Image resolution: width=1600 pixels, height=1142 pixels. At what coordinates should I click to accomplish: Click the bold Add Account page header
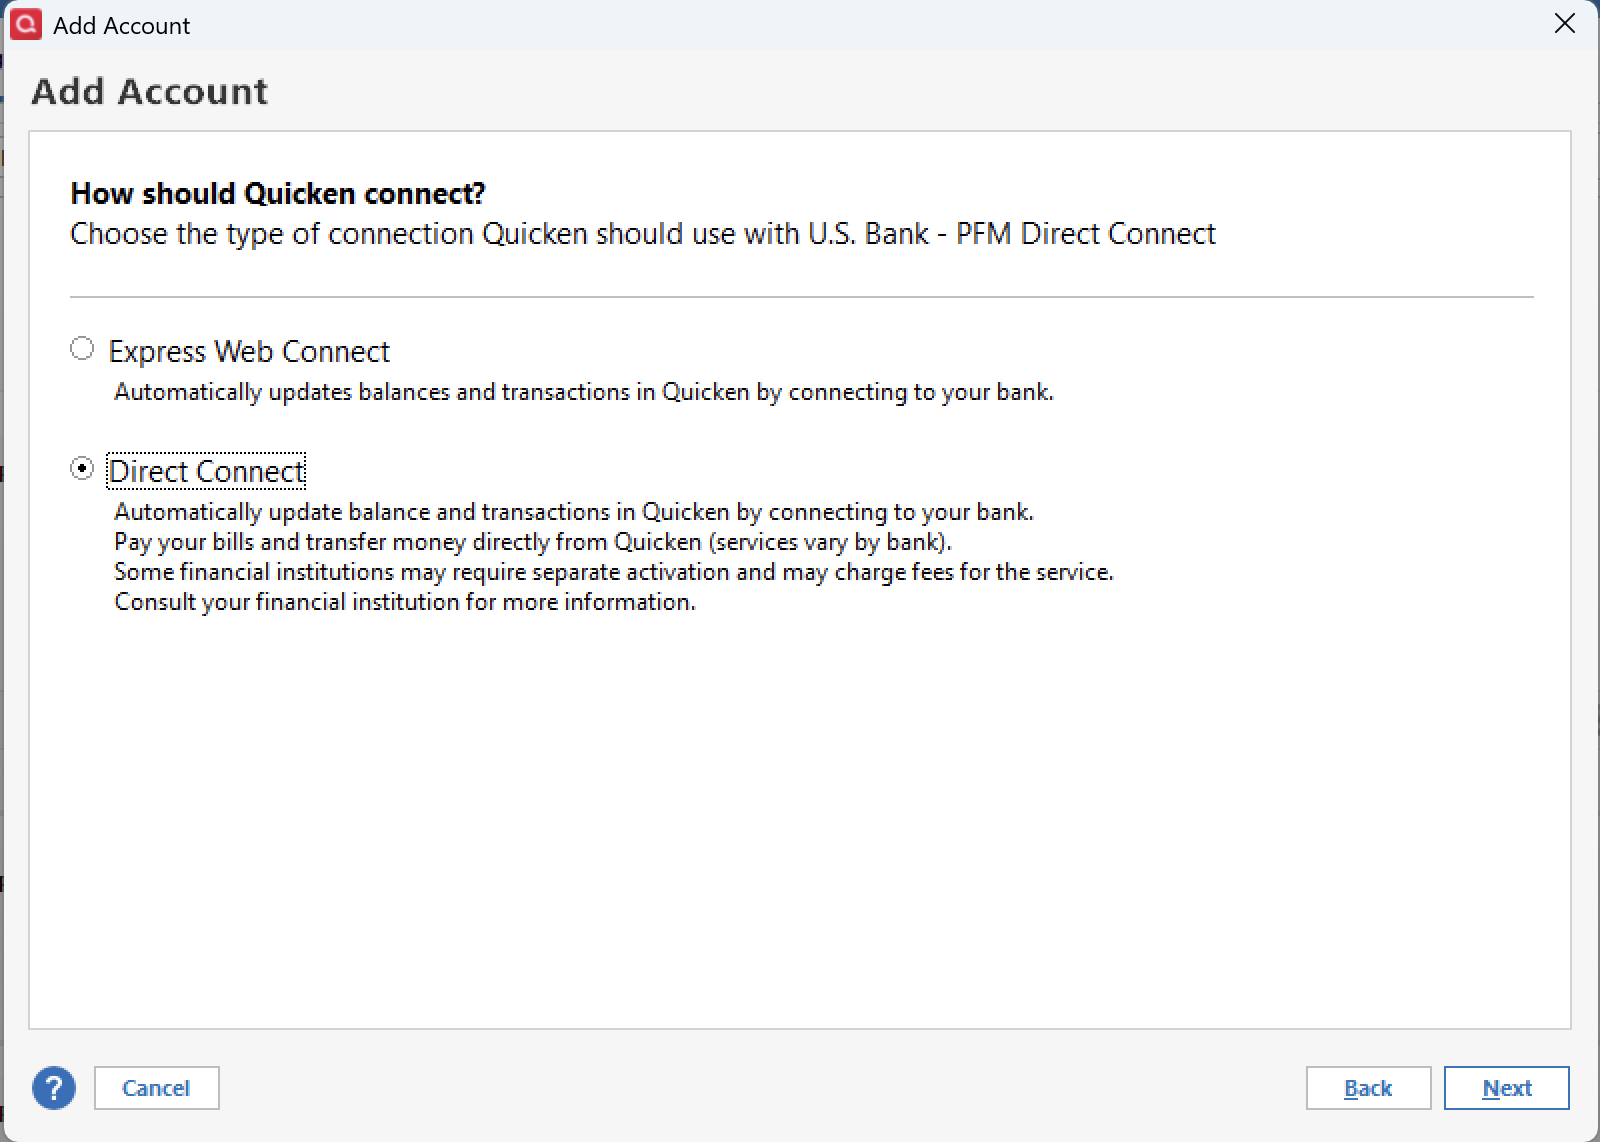point(150,91)
